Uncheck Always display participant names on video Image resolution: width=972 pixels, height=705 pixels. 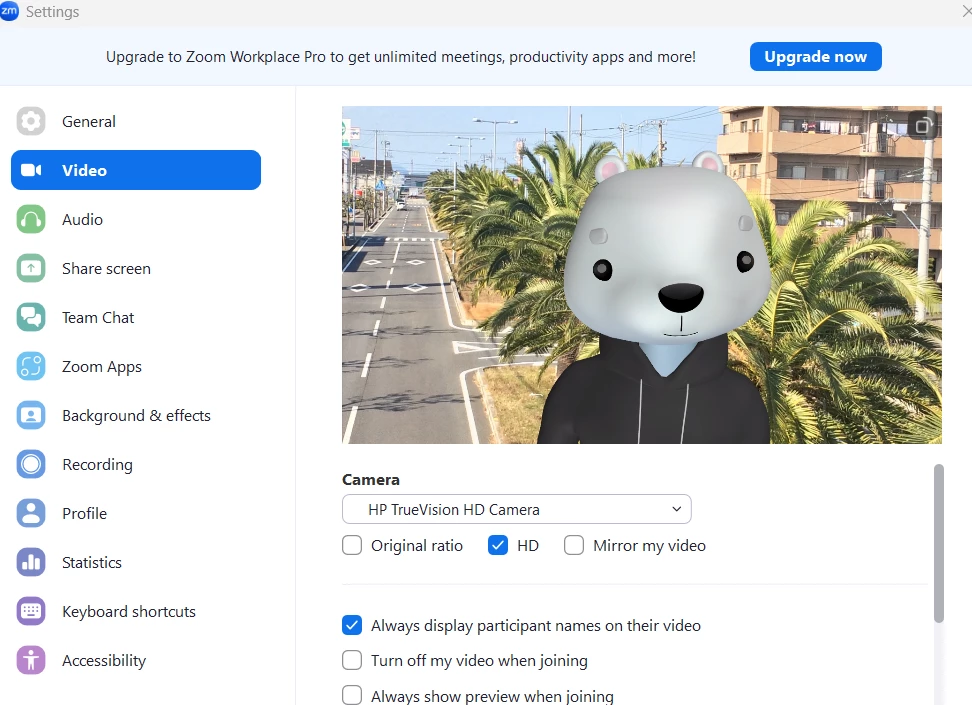[x=352, y=625]
